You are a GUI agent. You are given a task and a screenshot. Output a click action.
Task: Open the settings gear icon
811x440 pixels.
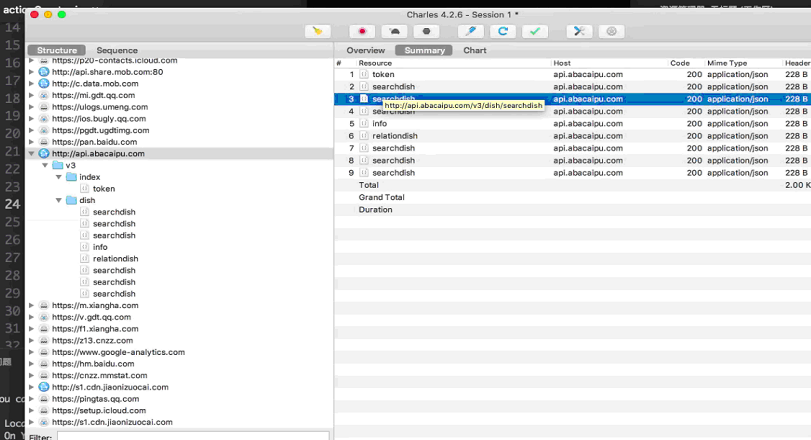tap(611, 32)
